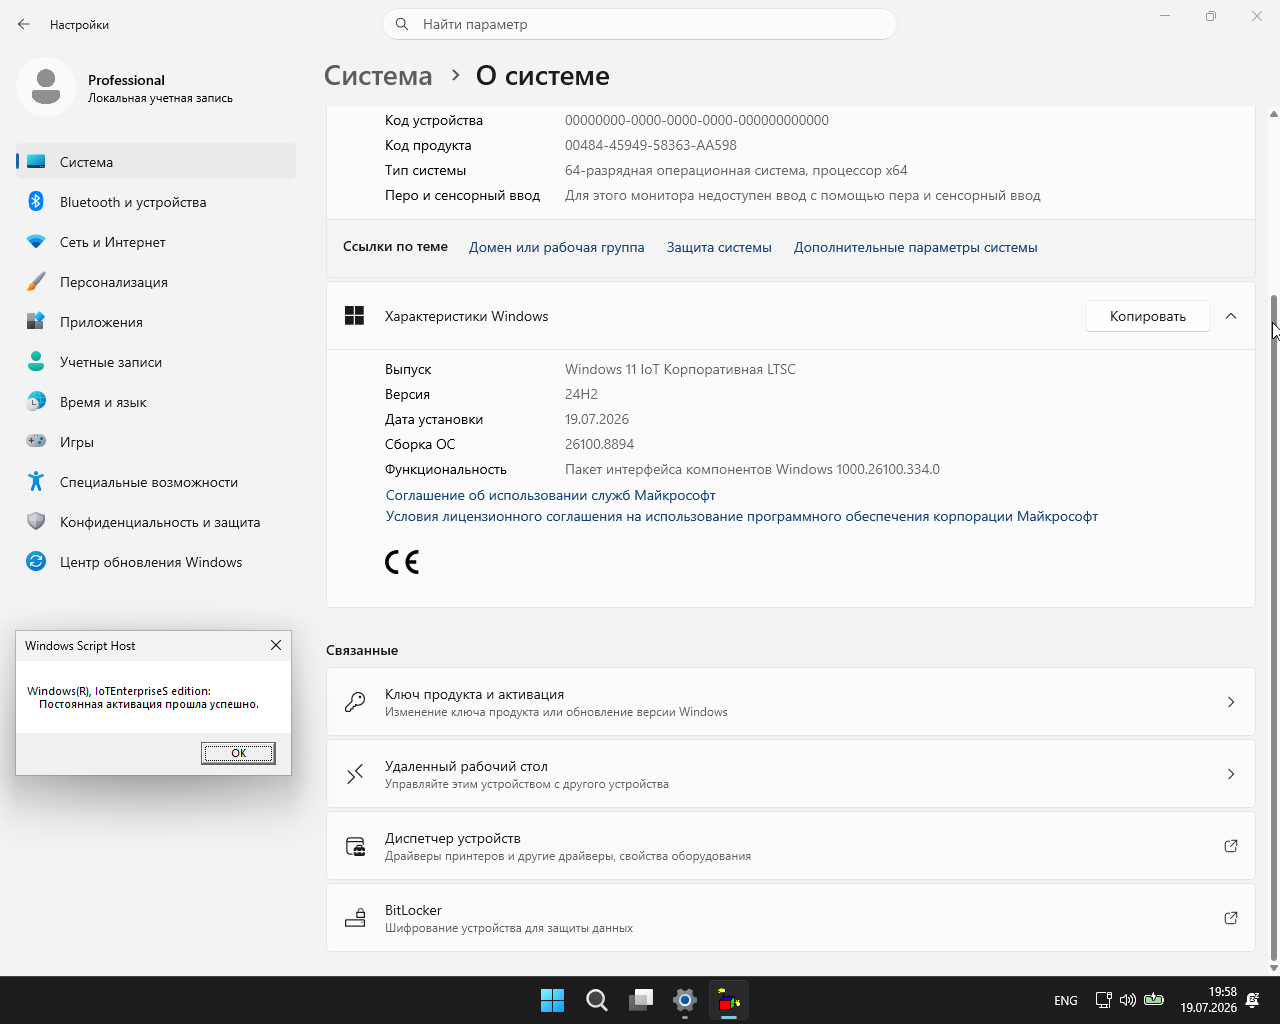Screen dimensions: 1280x1024
Task: Focus the Найти параметр search field
Action: pos(640,24)
